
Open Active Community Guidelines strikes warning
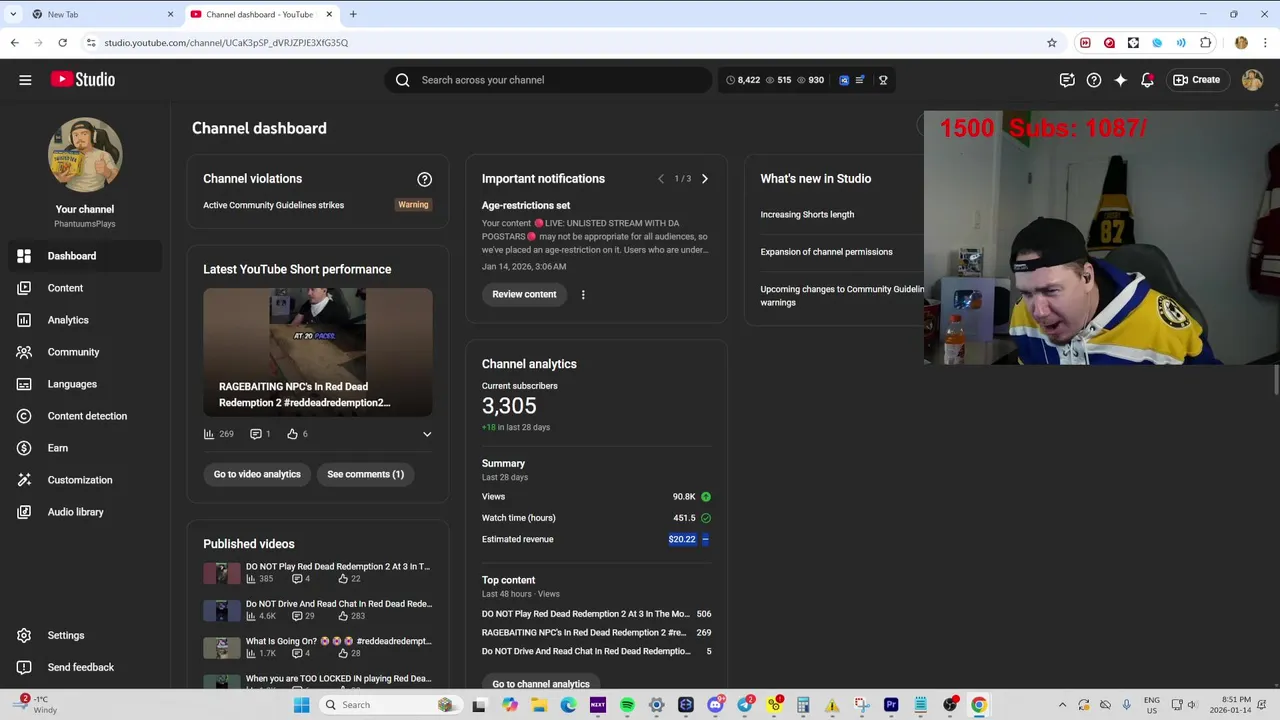click(413, 205)
